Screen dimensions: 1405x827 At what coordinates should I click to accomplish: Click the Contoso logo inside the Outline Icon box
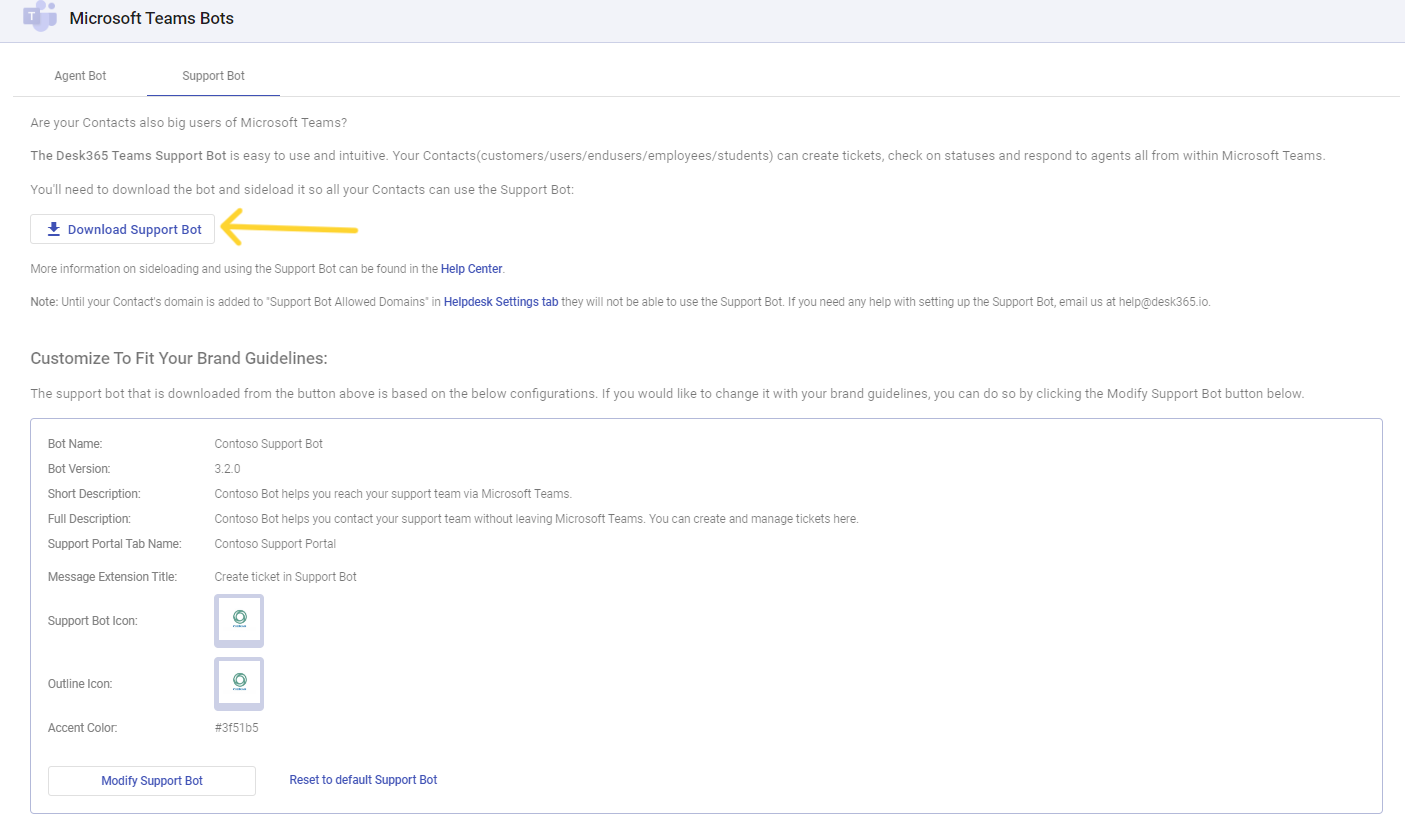click(x=238, y=682)
